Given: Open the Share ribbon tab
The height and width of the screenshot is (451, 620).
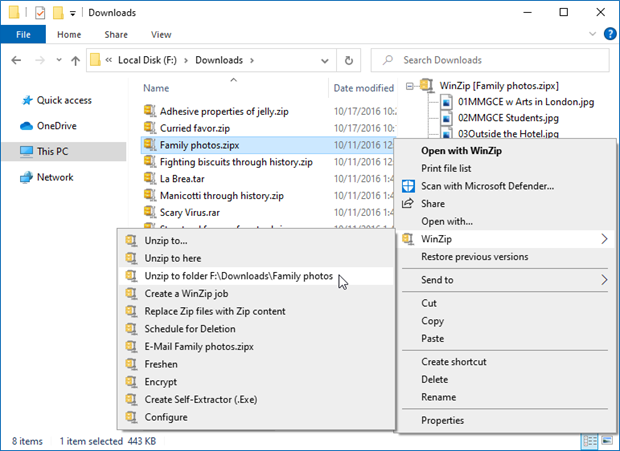Looking at the screenshot, I should pos(116,34).
